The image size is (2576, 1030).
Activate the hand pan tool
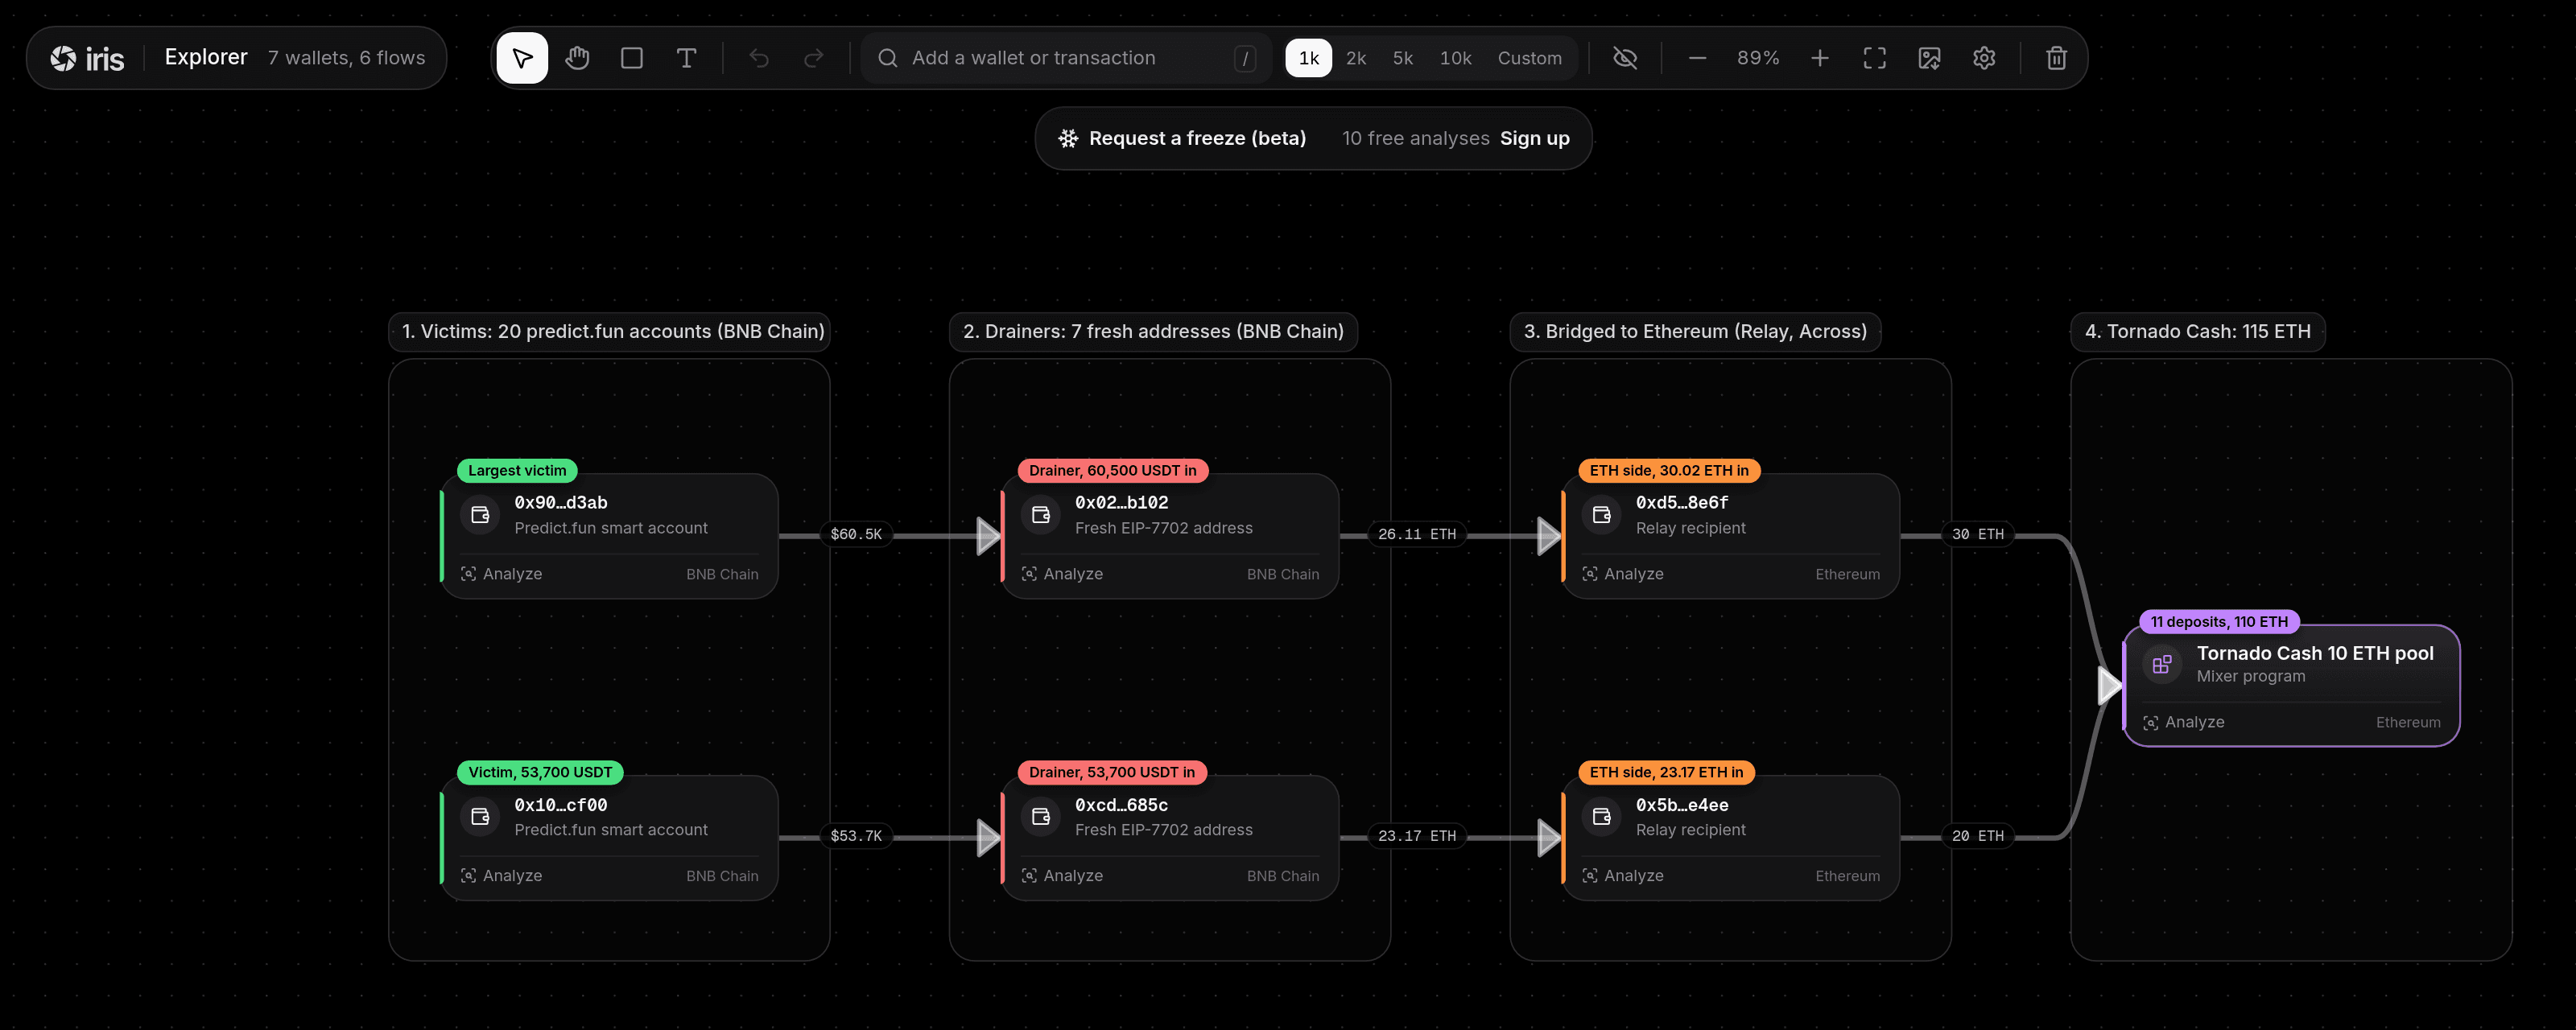577,58
